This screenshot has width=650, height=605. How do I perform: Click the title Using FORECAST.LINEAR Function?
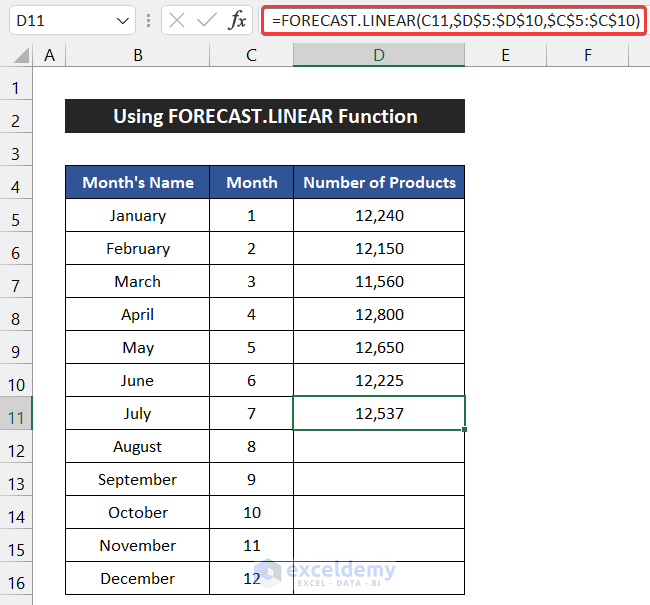[265, 116]
